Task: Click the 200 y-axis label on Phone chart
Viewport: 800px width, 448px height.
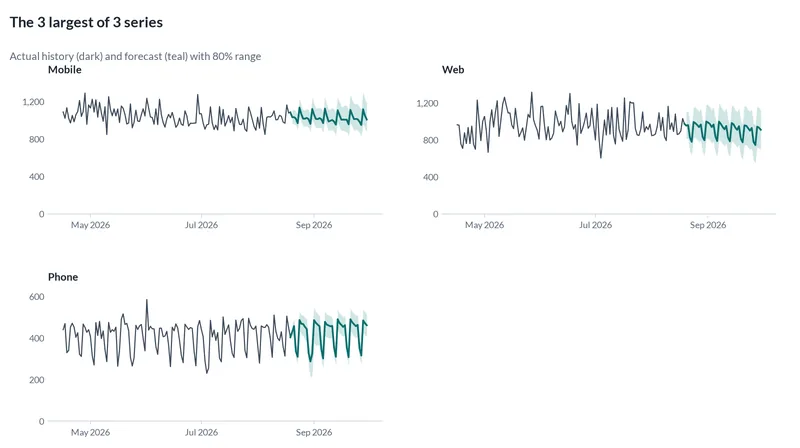Action: click(x=37, y=380)
